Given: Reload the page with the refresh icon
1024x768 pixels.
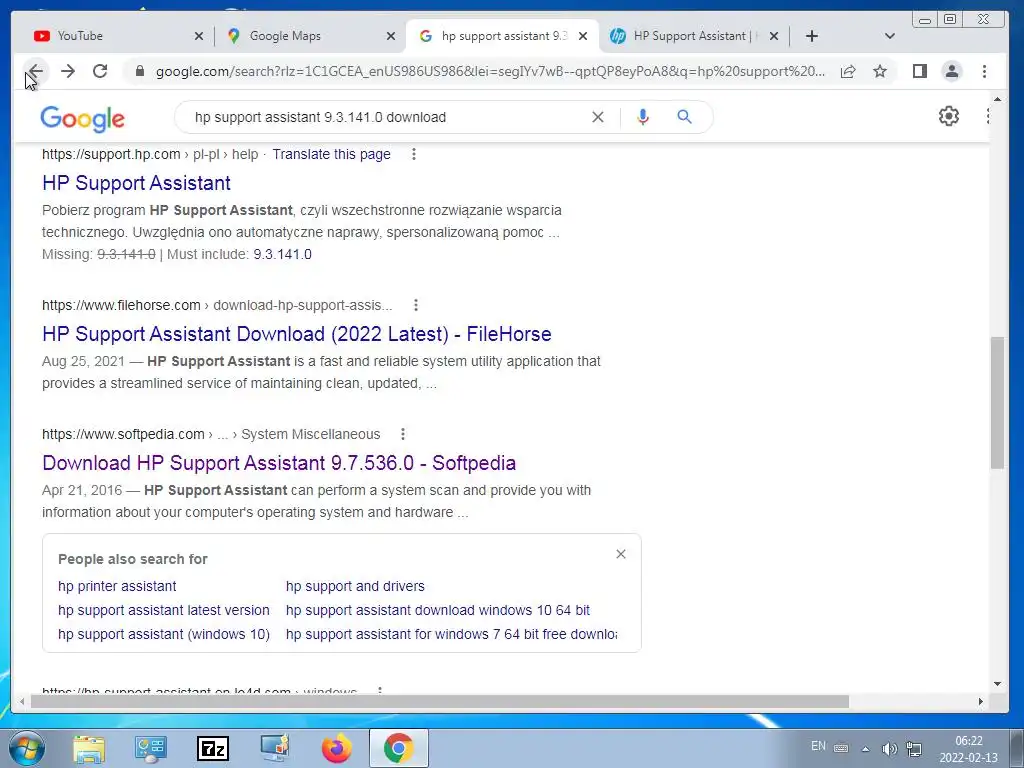Looking at the screenshot, I should (x=100, y=71).
